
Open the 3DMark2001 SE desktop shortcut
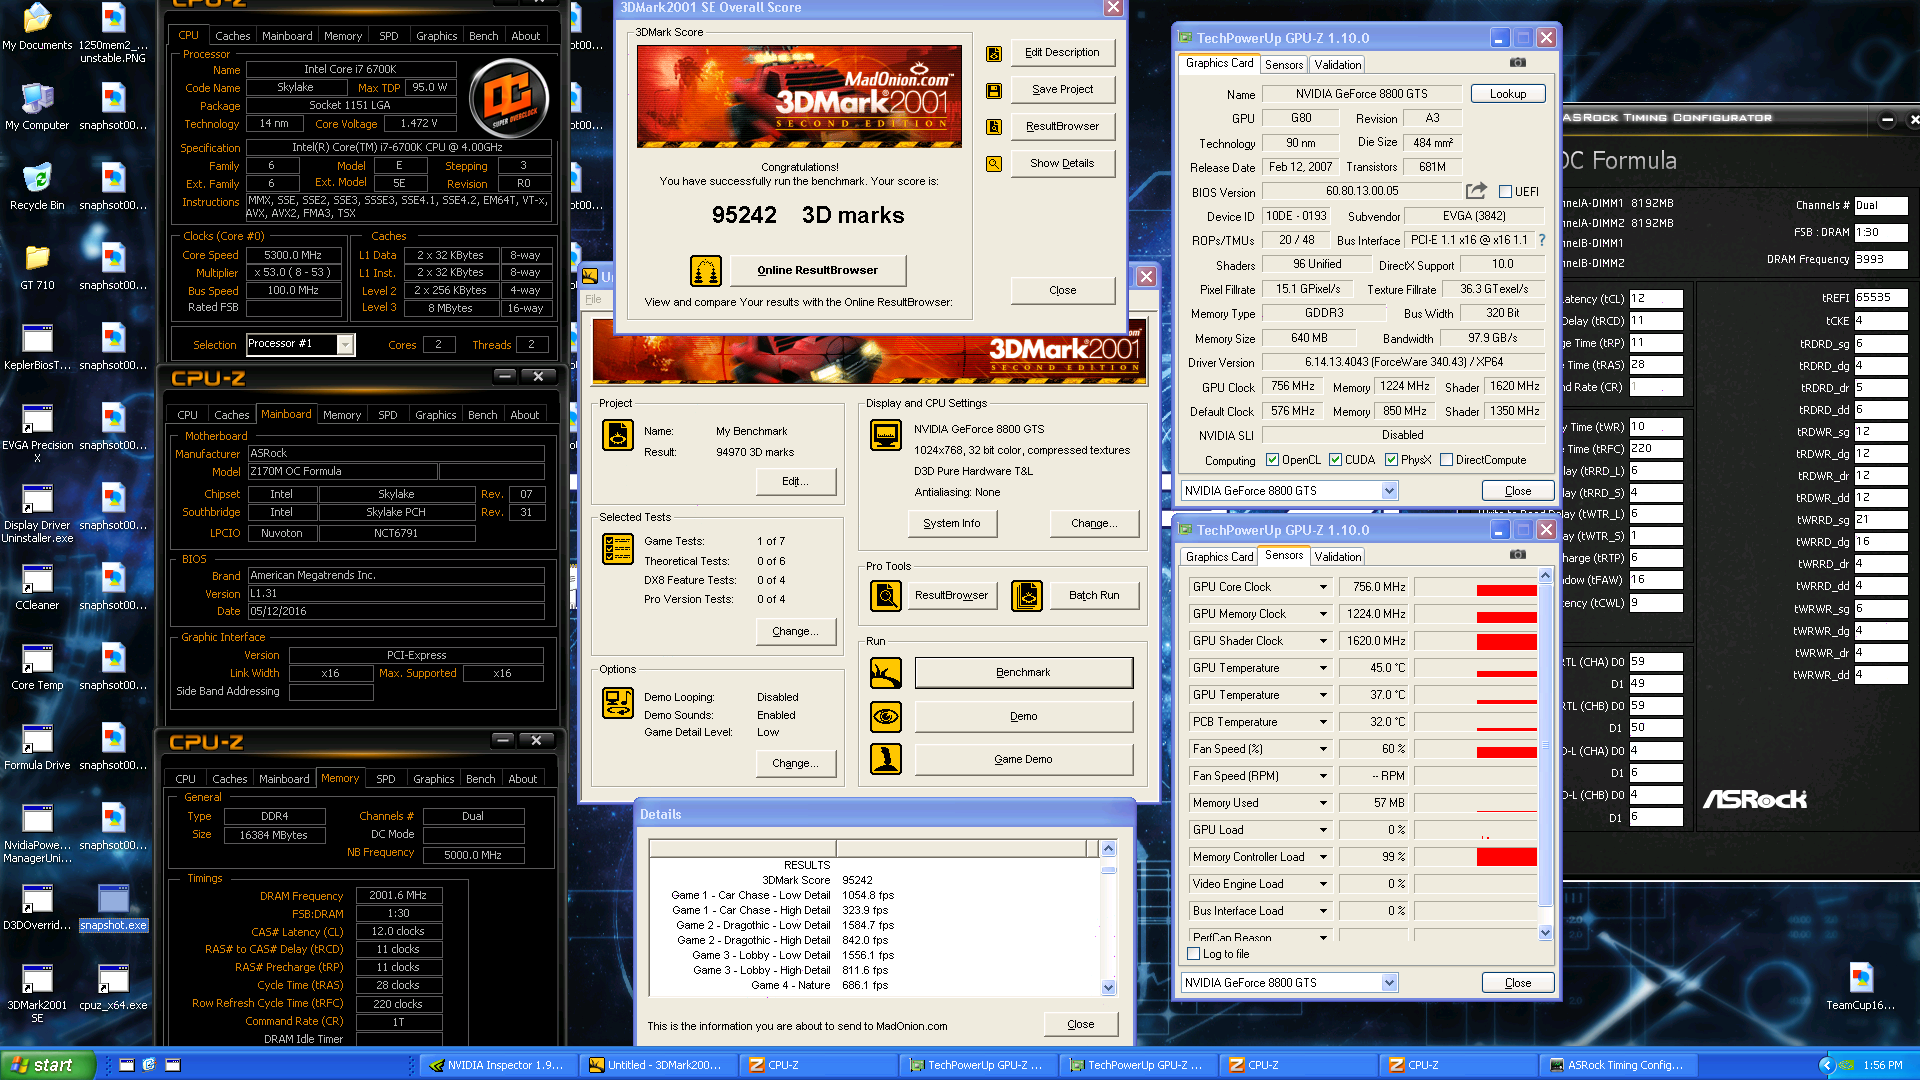(37, 993)
